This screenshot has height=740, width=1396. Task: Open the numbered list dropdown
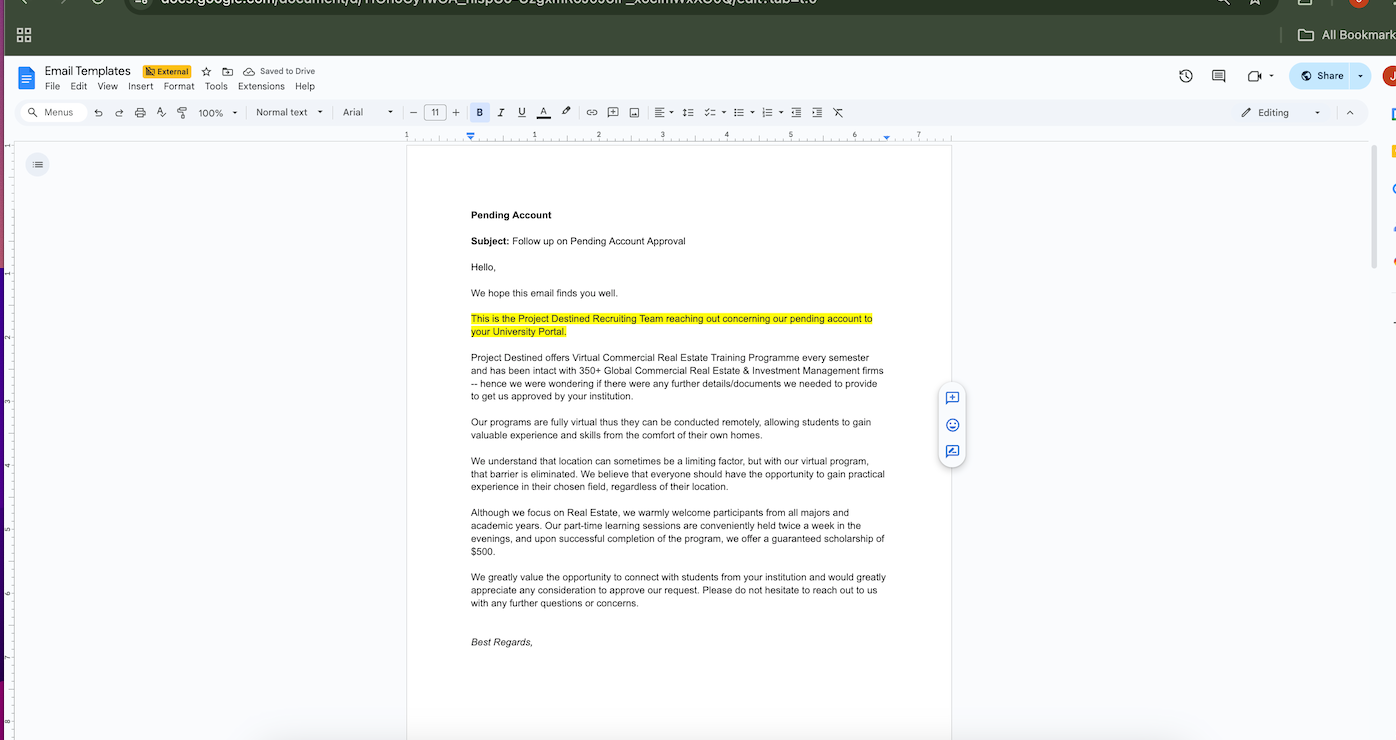click(772, 113)
